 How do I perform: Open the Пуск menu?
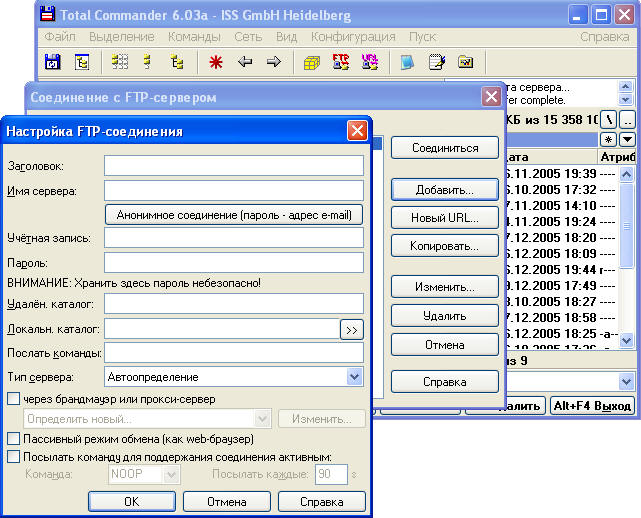coord(423,37)
